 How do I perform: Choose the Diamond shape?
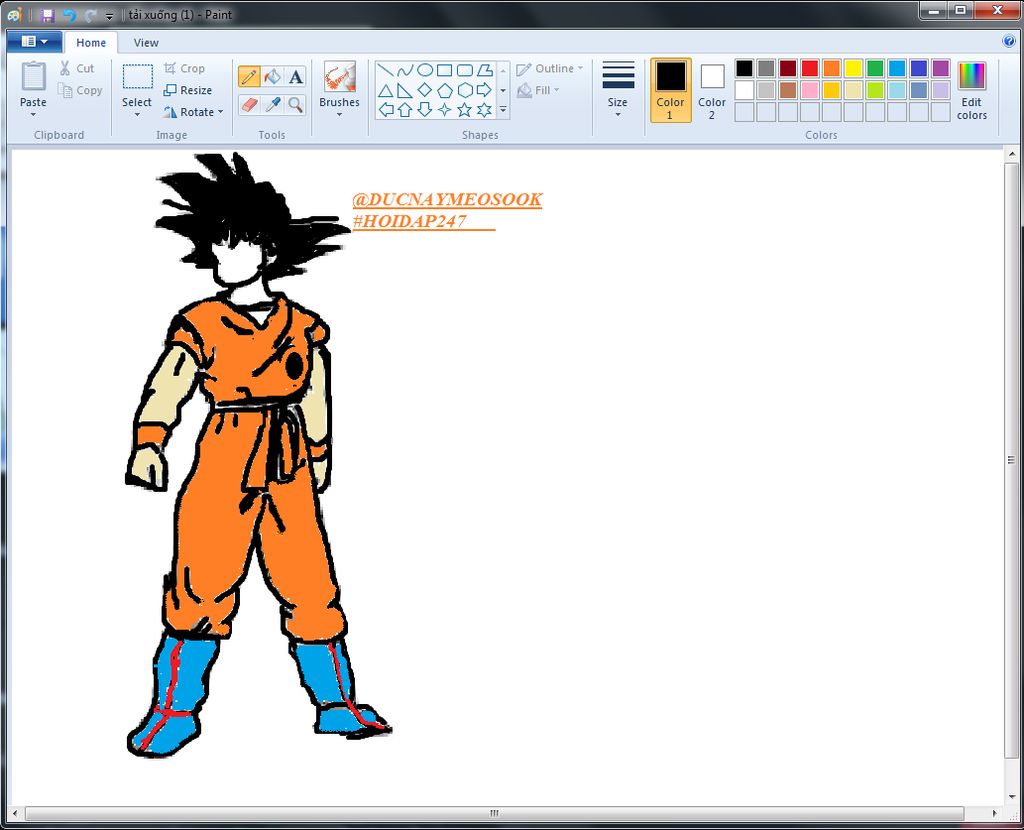(424, 90)
